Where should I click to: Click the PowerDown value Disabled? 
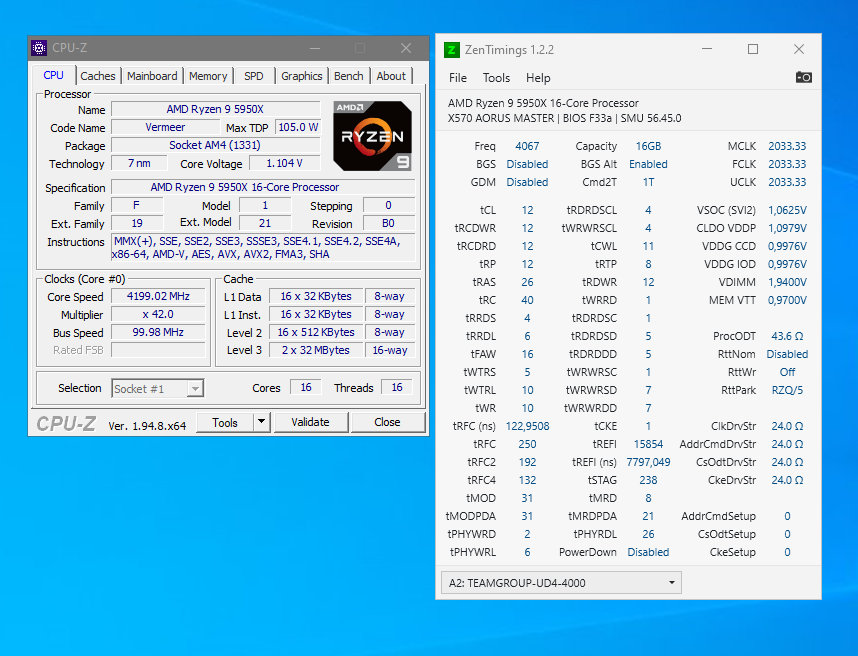(x=648, y=552)
